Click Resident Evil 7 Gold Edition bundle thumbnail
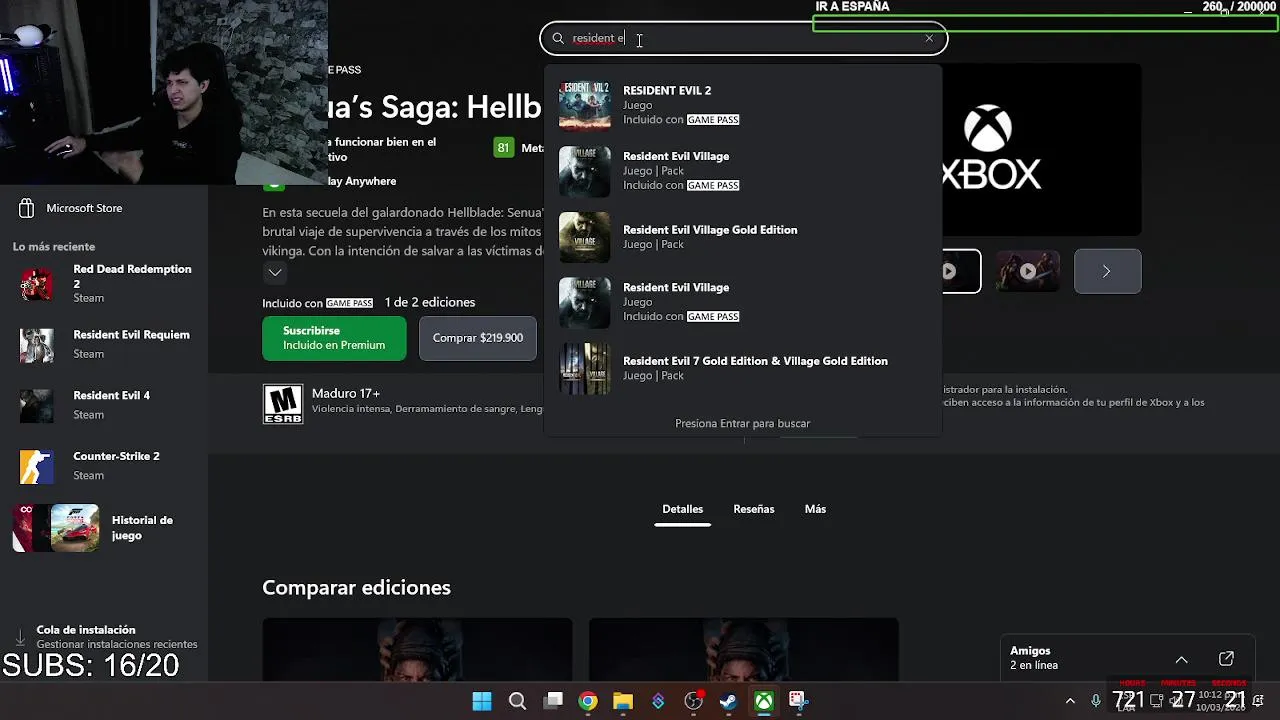The width and height of the screenshot is (1280, 720). [585, 368]
